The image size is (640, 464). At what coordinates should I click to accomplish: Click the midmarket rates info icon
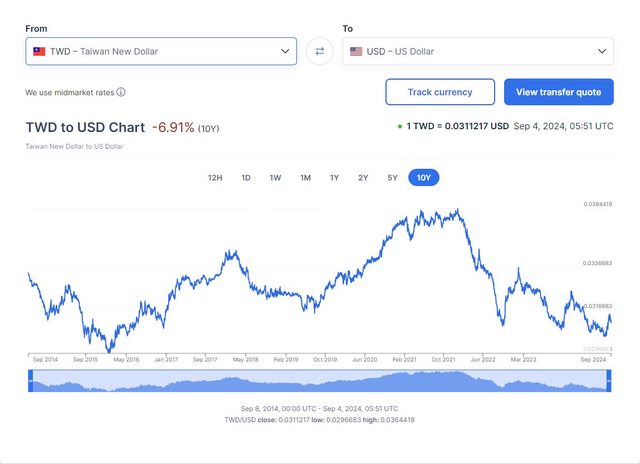(121, 92)
